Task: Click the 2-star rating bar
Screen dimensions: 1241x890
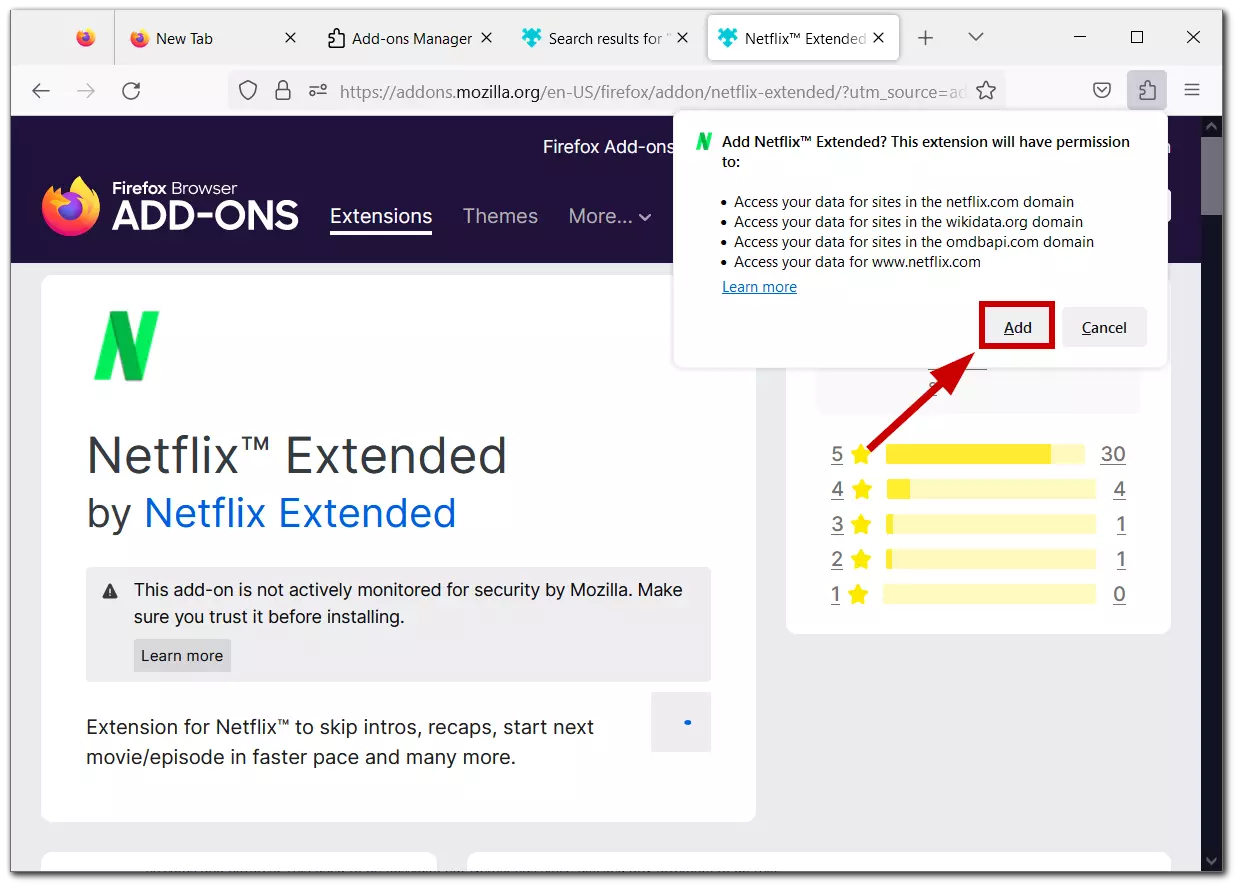Action: click(991, 559)
